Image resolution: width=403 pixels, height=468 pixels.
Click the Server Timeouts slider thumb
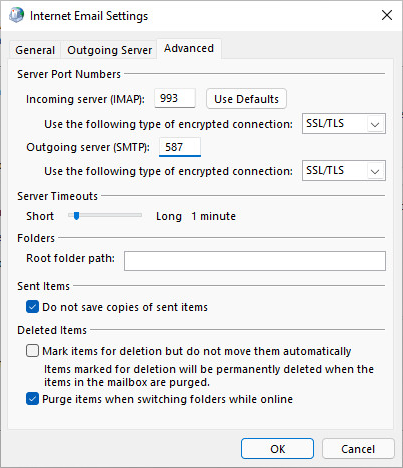pyautogui.click(x=76, y=216)
